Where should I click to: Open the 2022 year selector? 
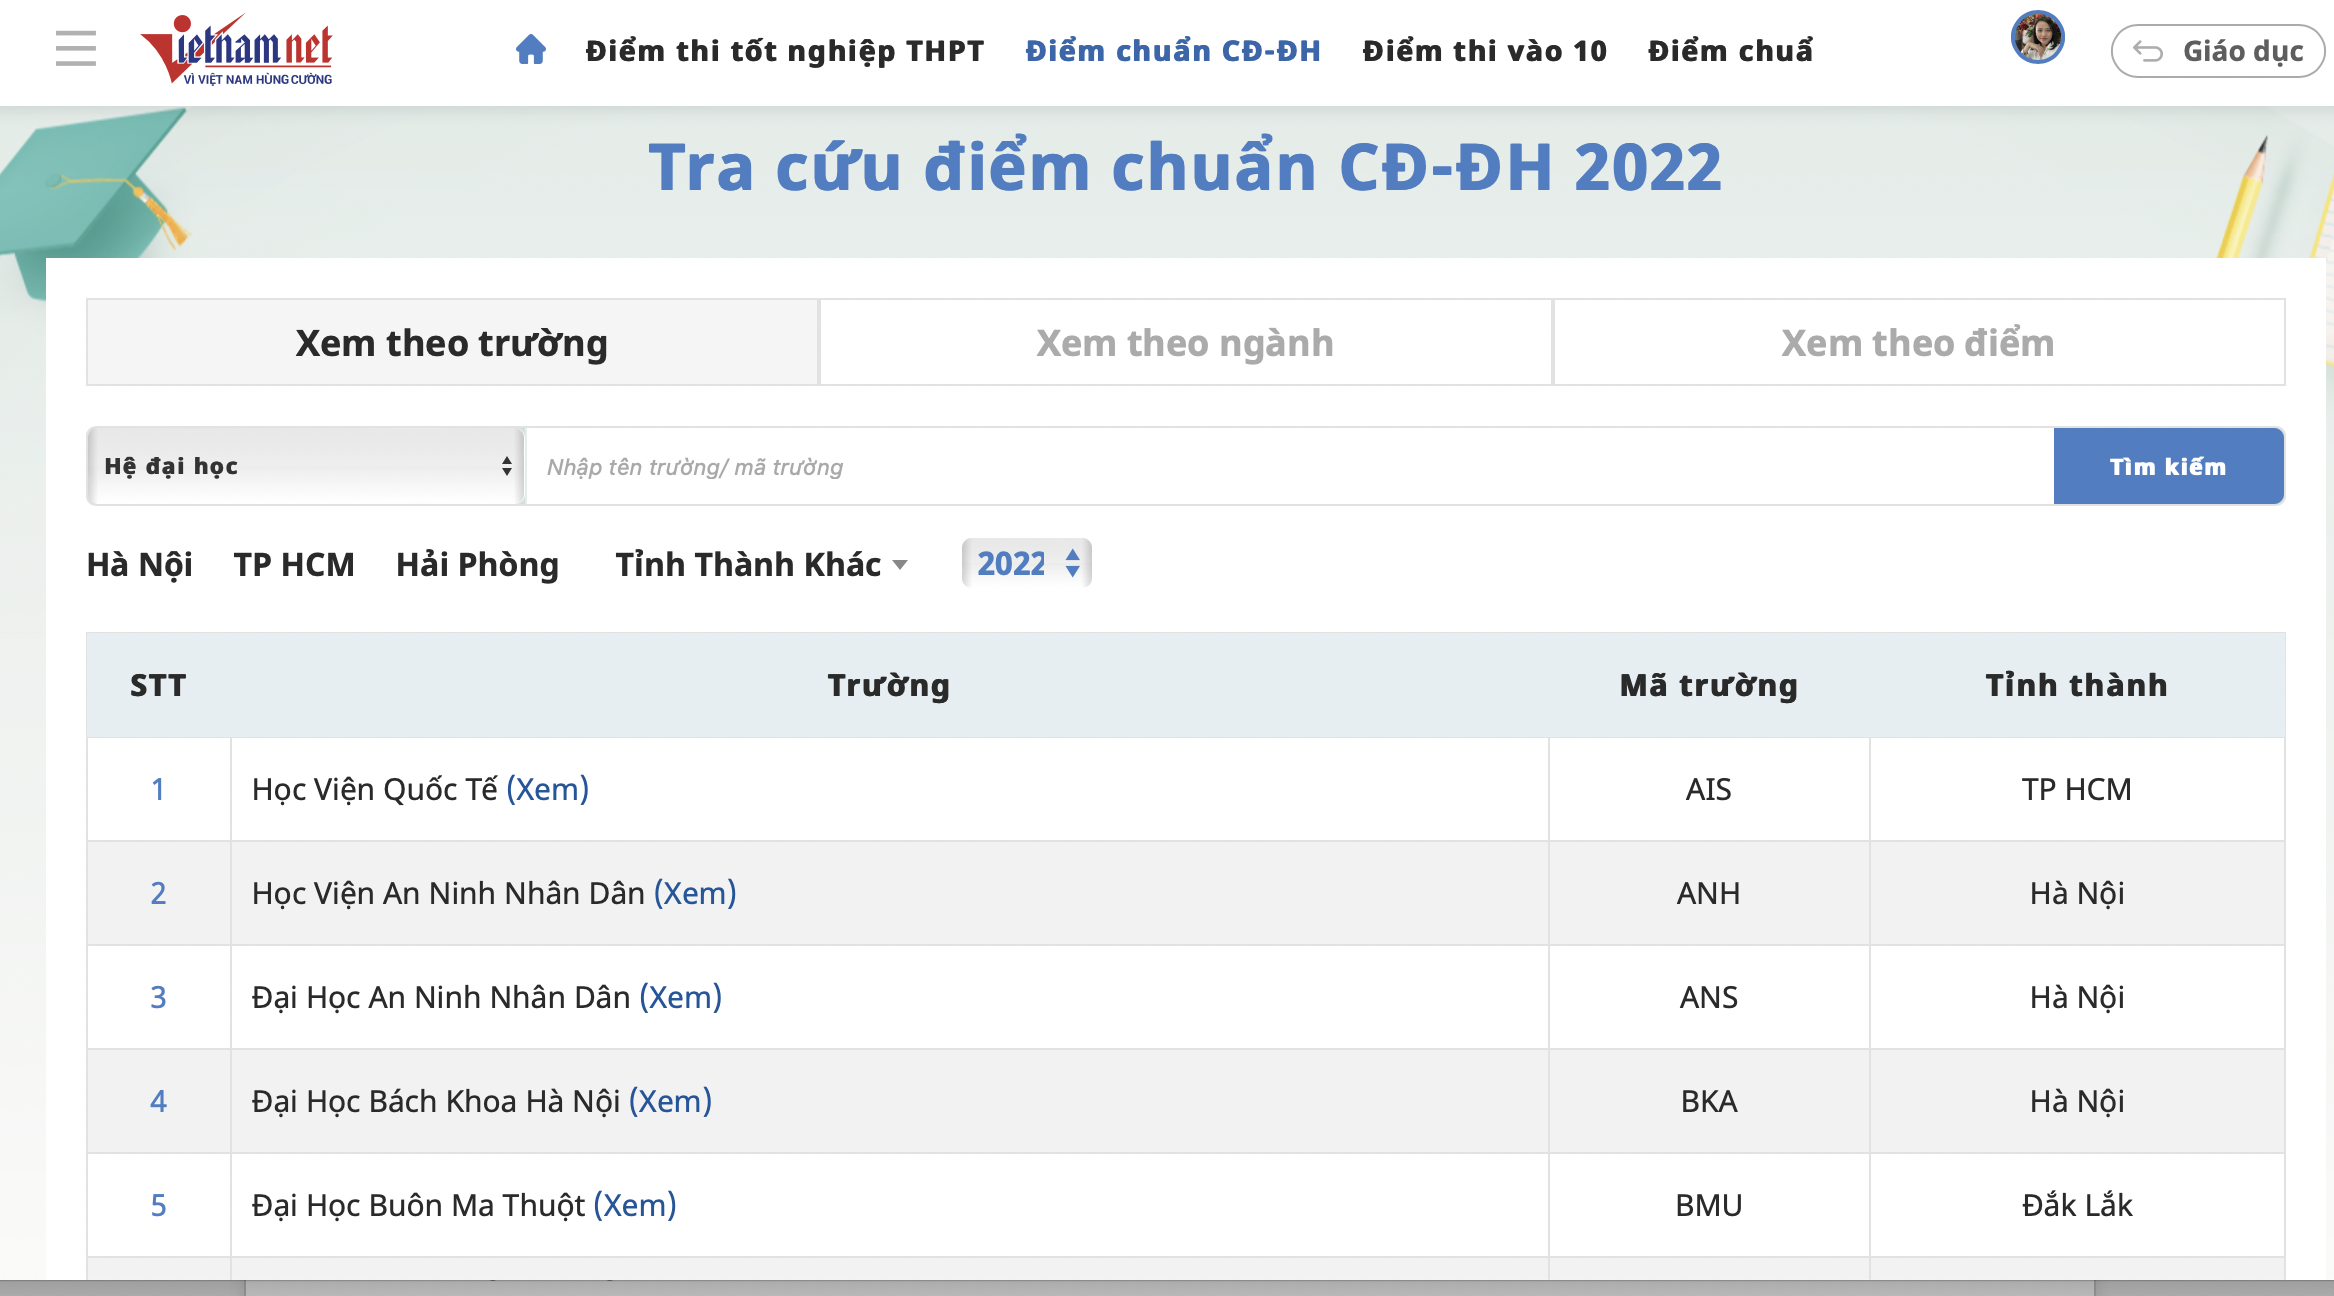1027,564
